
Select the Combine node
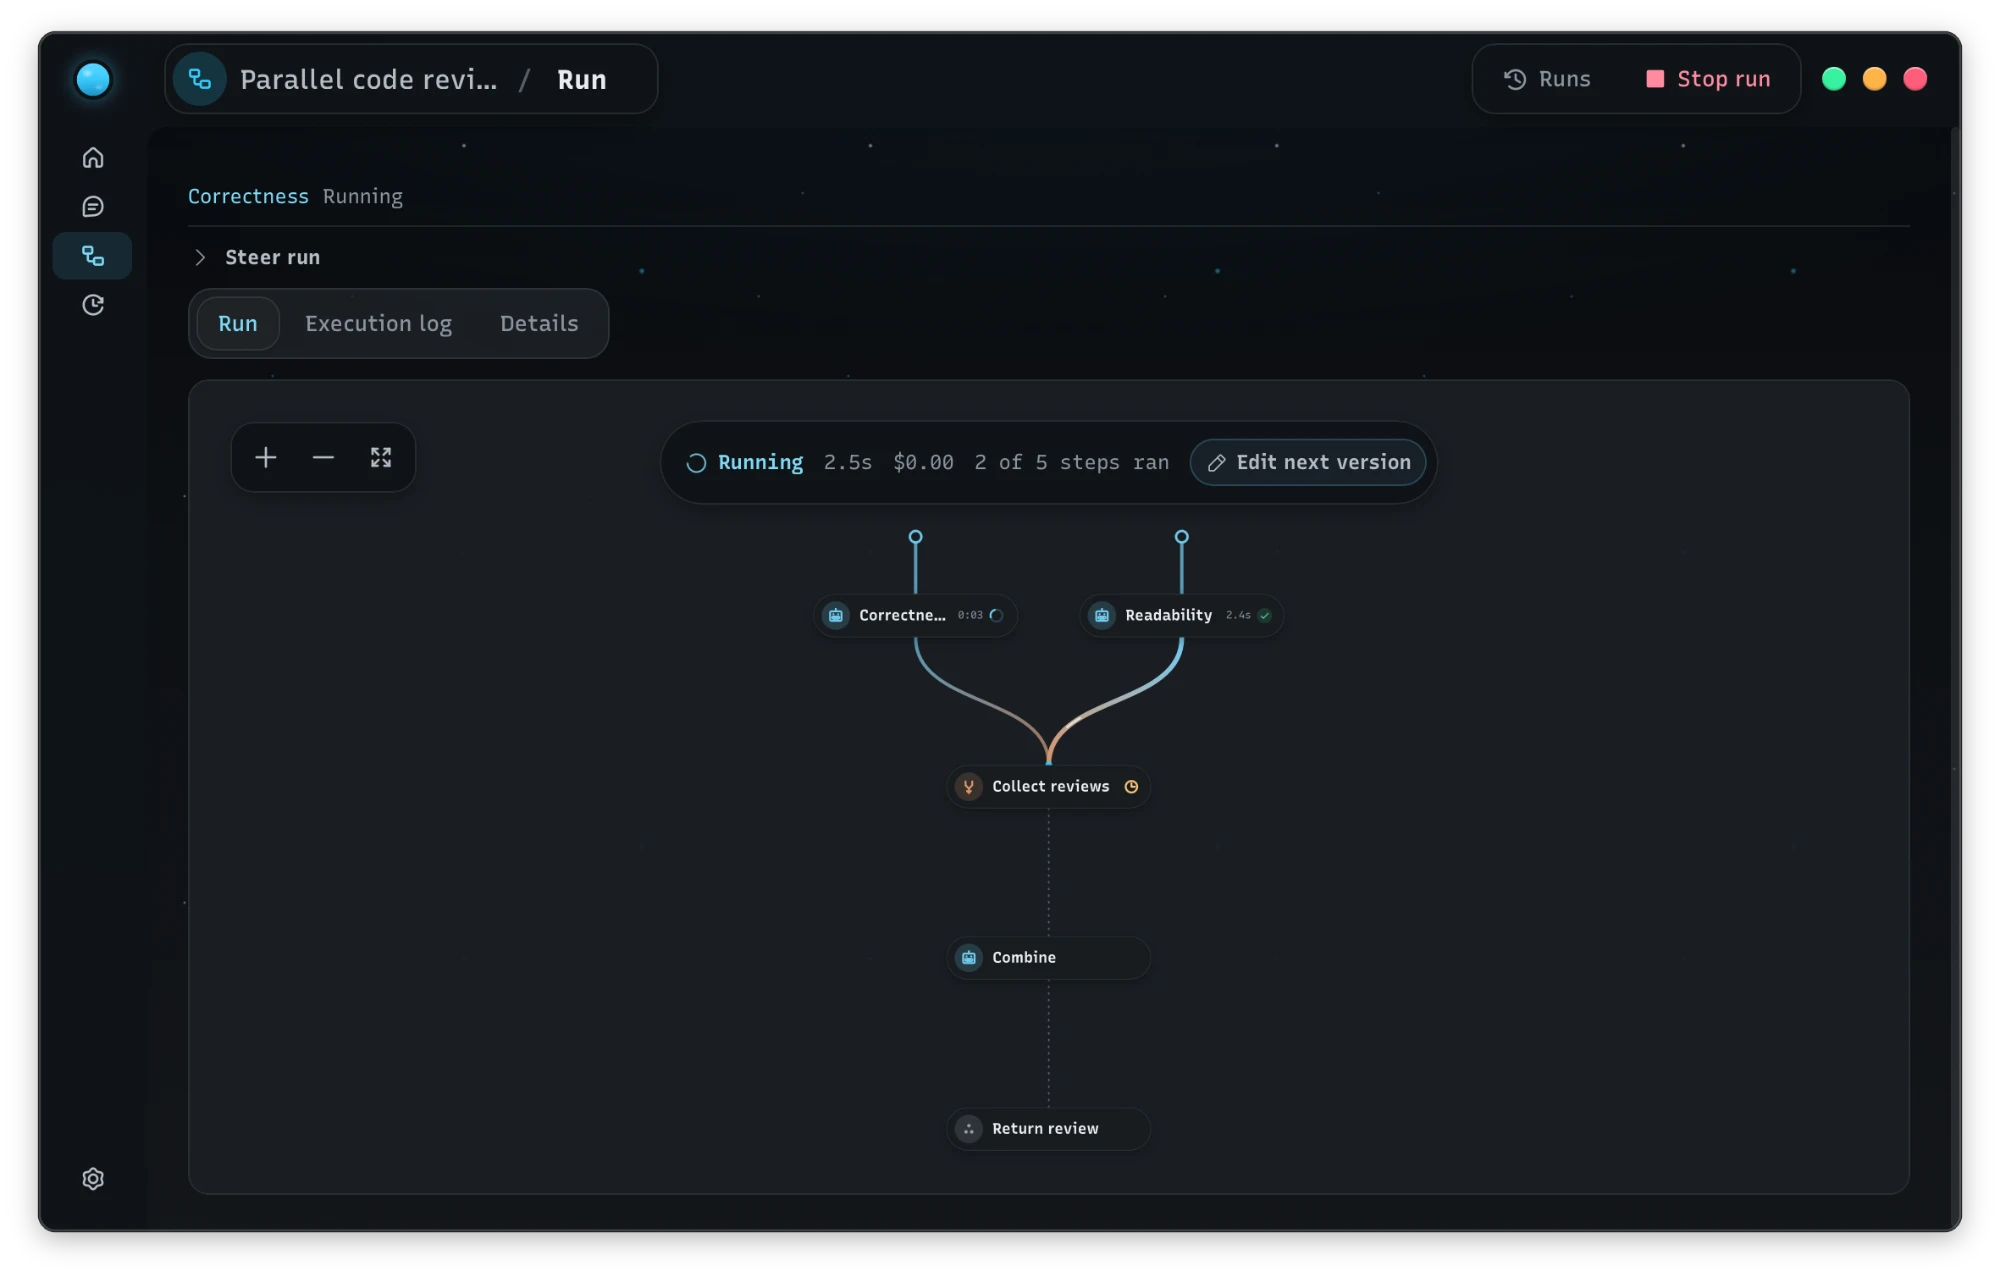point(1049,958)
